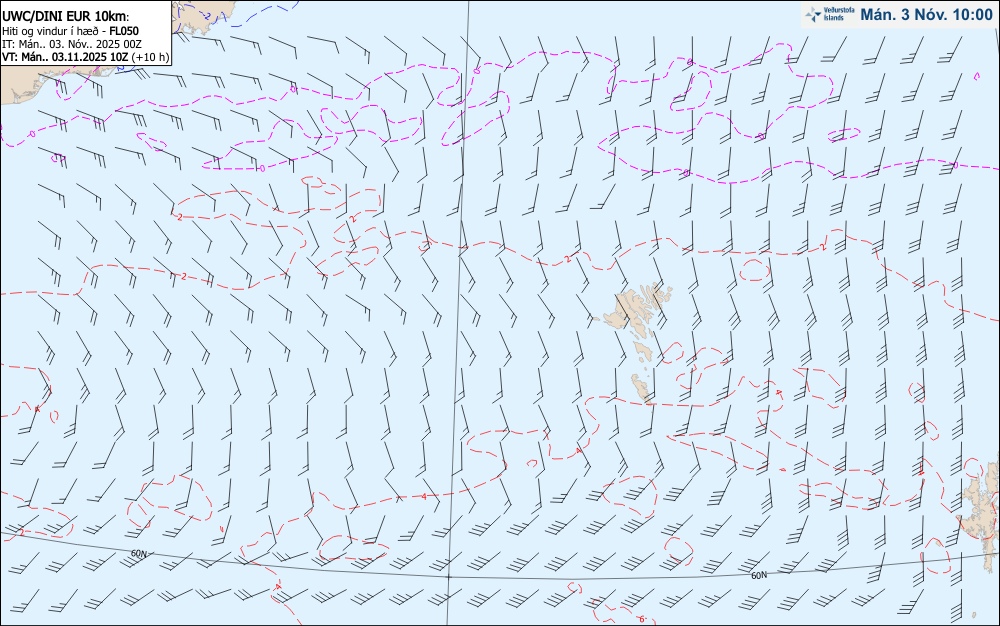Click the red '6' isotherm label

coord(642,619)
